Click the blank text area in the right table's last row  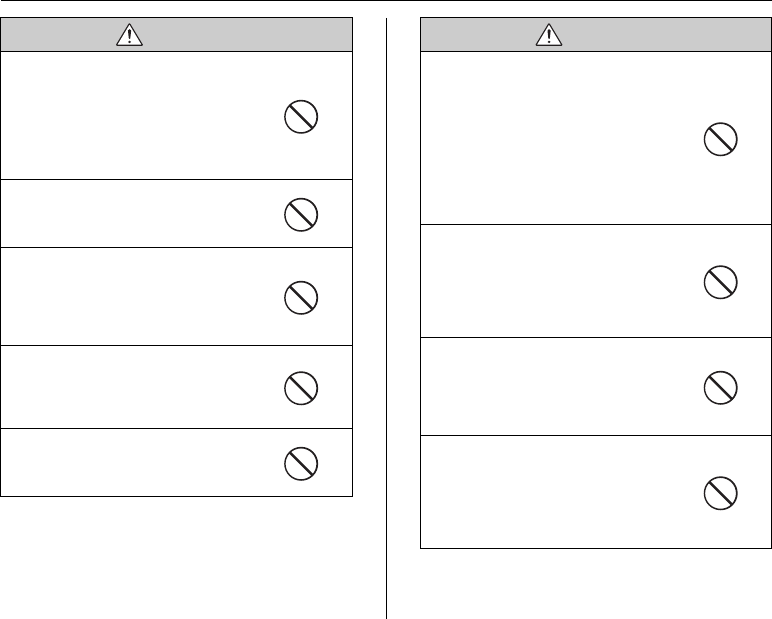[550, 491]
